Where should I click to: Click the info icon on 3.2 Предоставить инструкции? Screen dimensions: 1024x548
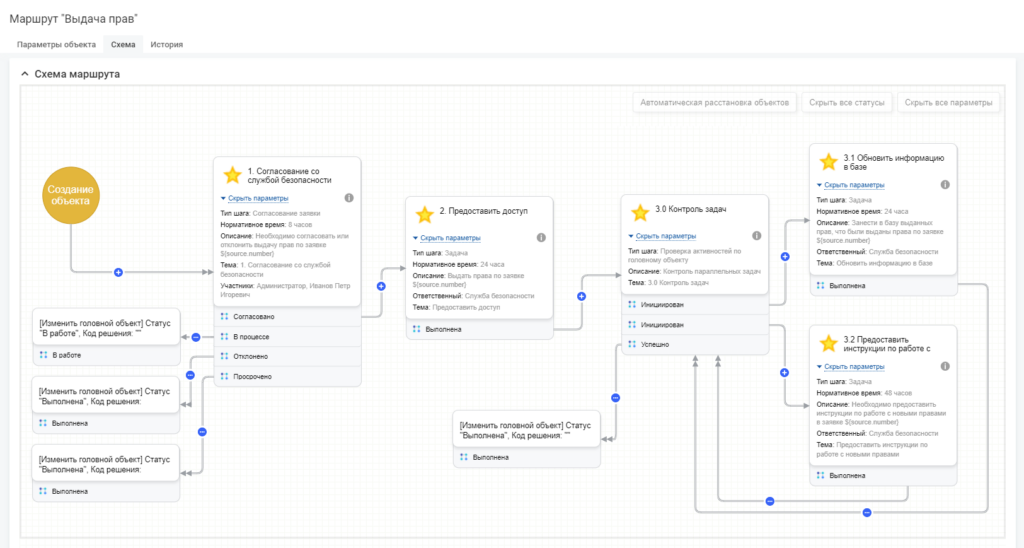tap(945, 366)
